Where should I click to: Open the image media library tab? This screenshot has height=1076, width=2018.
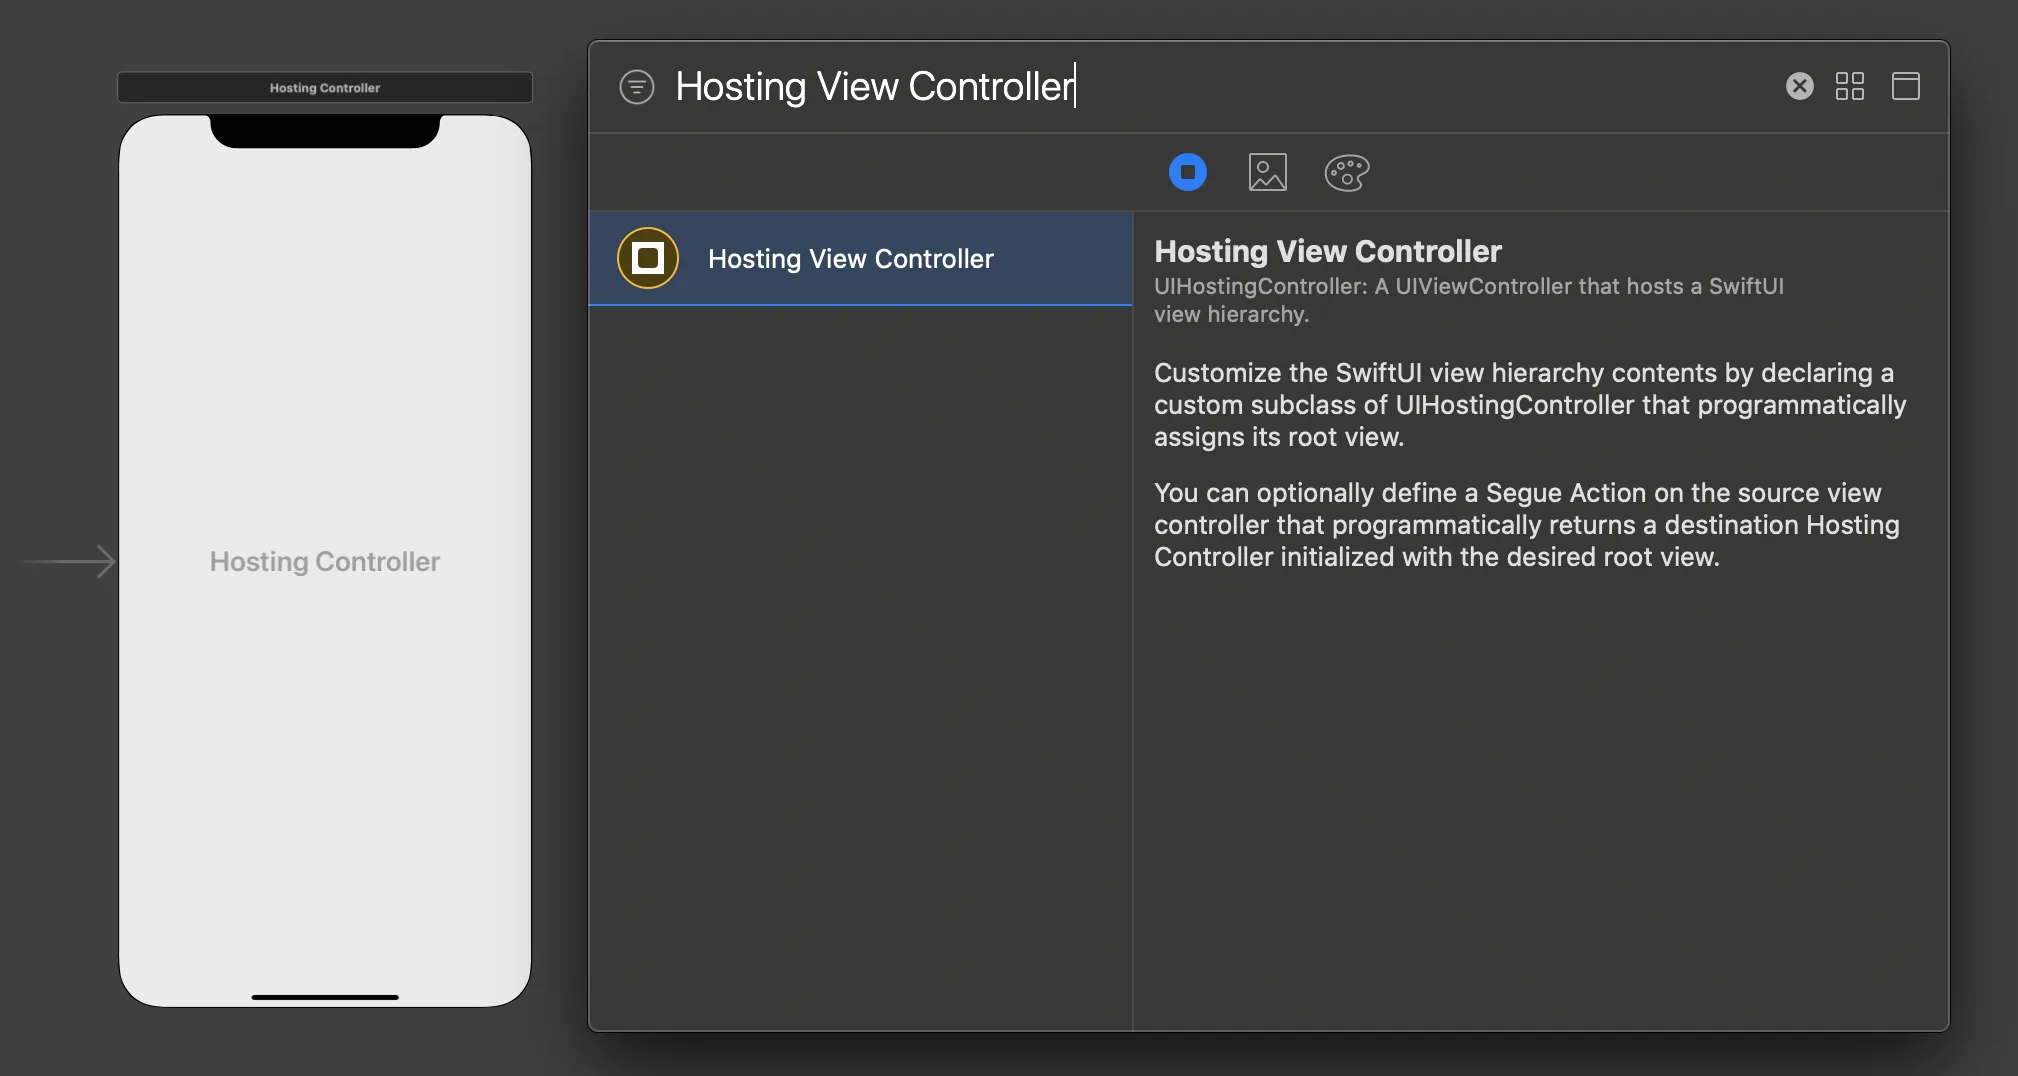click(1267, 172)
